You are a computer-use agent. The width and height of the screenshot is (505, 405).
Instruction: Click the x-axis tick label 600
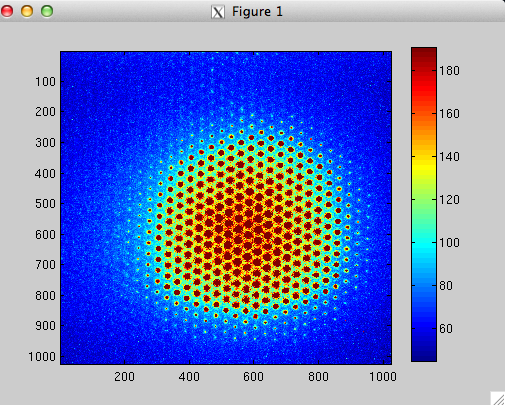click(254, 377)
